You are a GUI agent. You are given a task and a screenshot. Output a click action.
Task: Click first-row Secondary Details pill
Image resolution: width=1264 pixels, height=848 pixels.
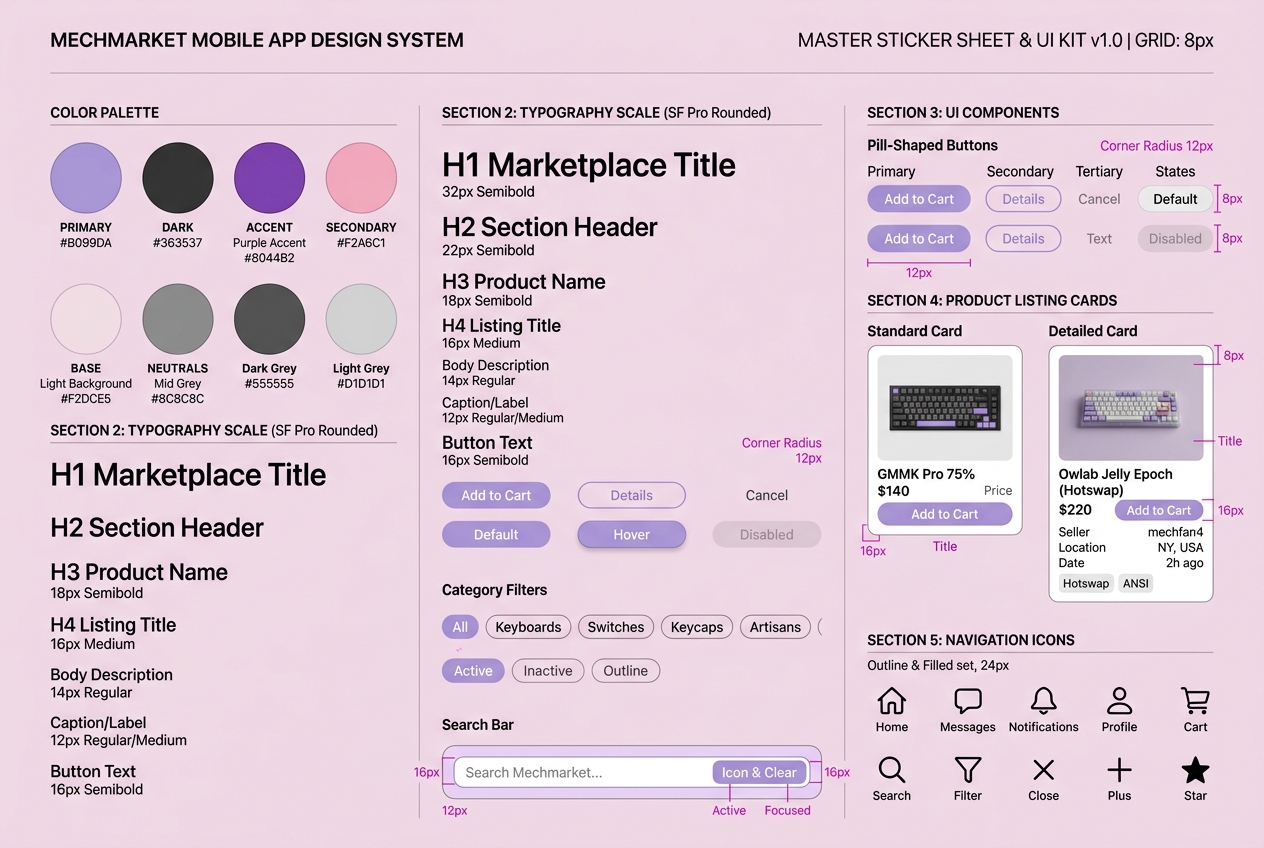[x=1023, y=199]
